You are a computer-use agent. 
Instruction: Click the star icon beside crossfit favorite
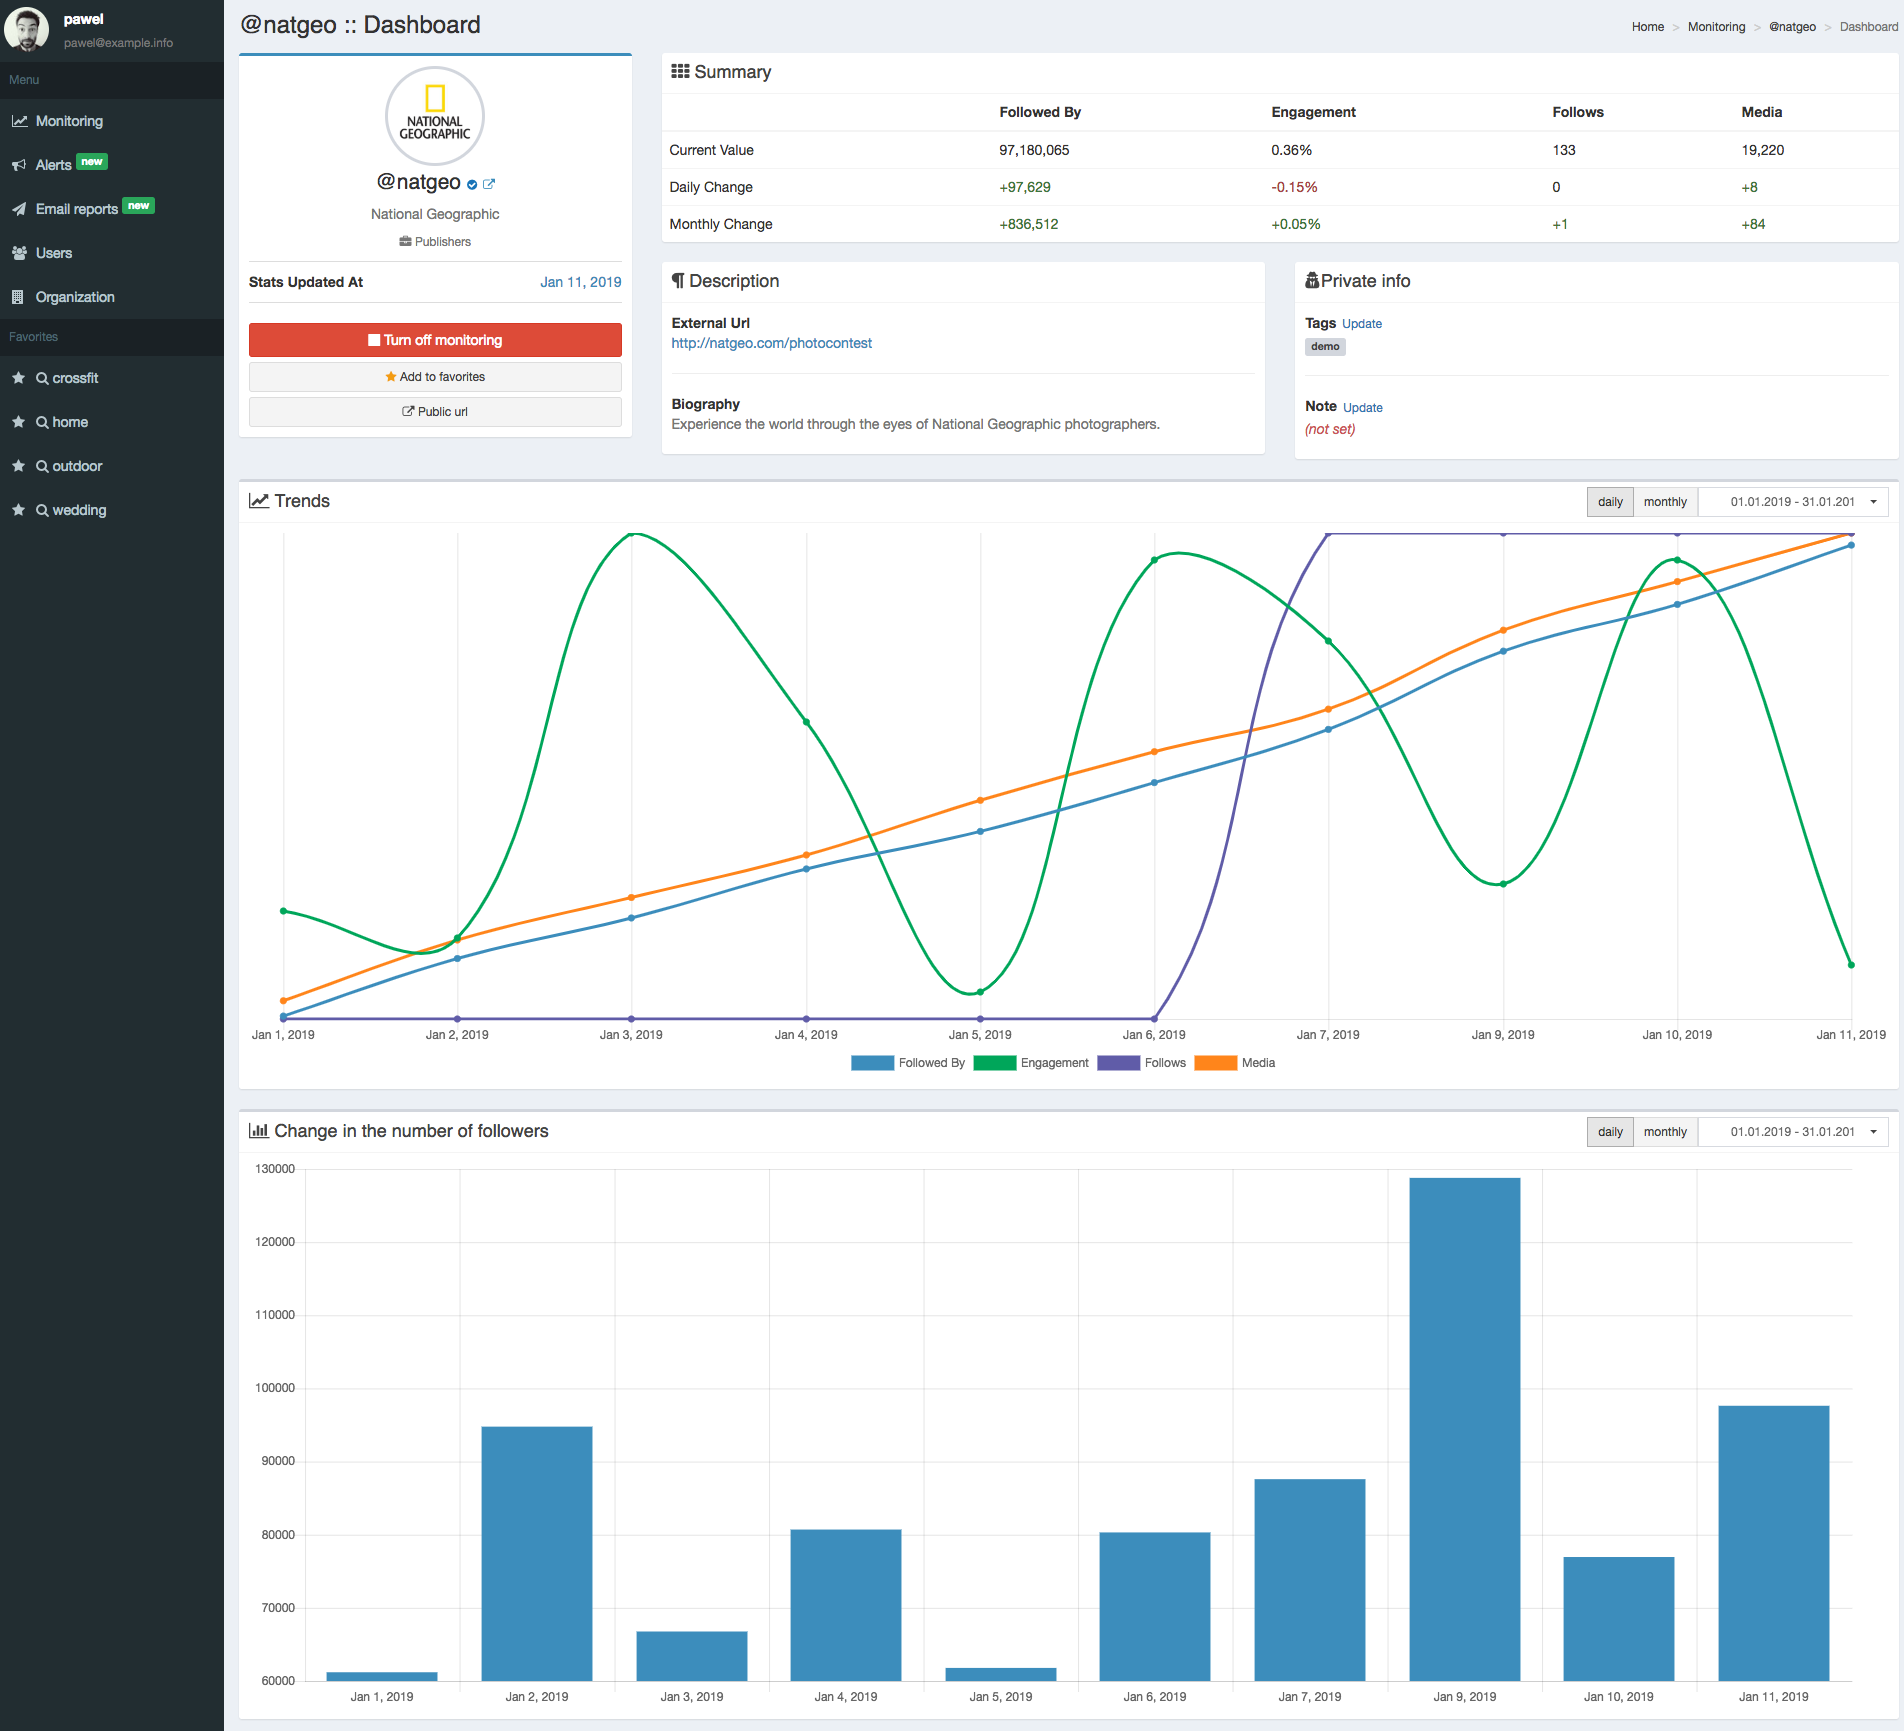pos(18,378)
